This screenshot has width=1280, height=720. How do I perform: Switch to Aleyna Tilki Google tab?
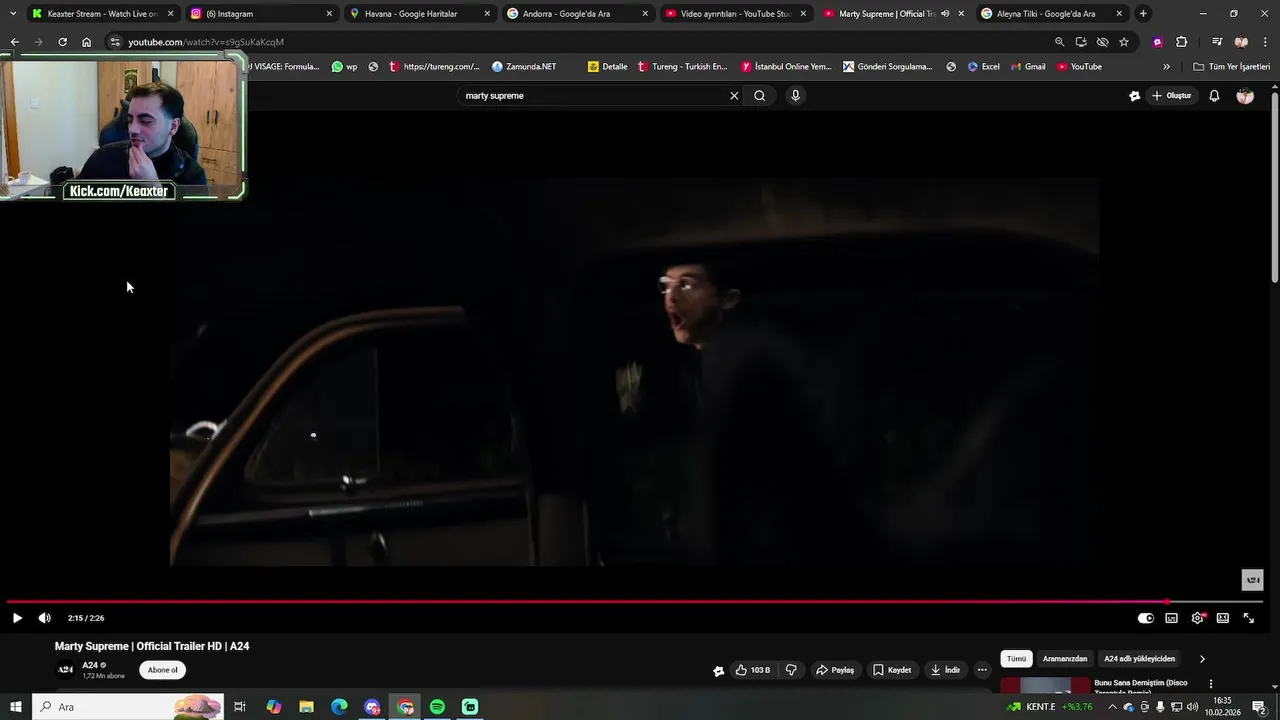click(1050, 14)
